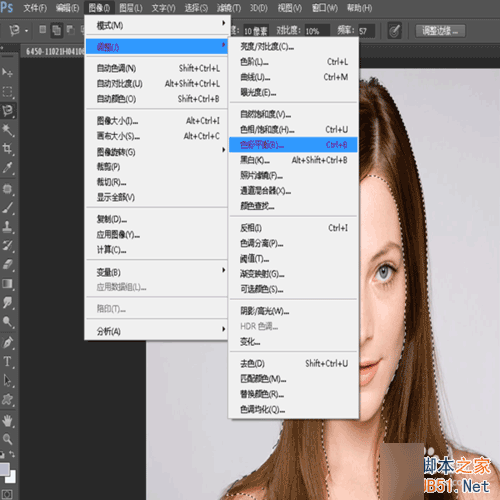This screenshot has width=500, height=500.
Task: Choose 色彩平衡(B) from adjustments submenu
Action: [x=293, y=145]
